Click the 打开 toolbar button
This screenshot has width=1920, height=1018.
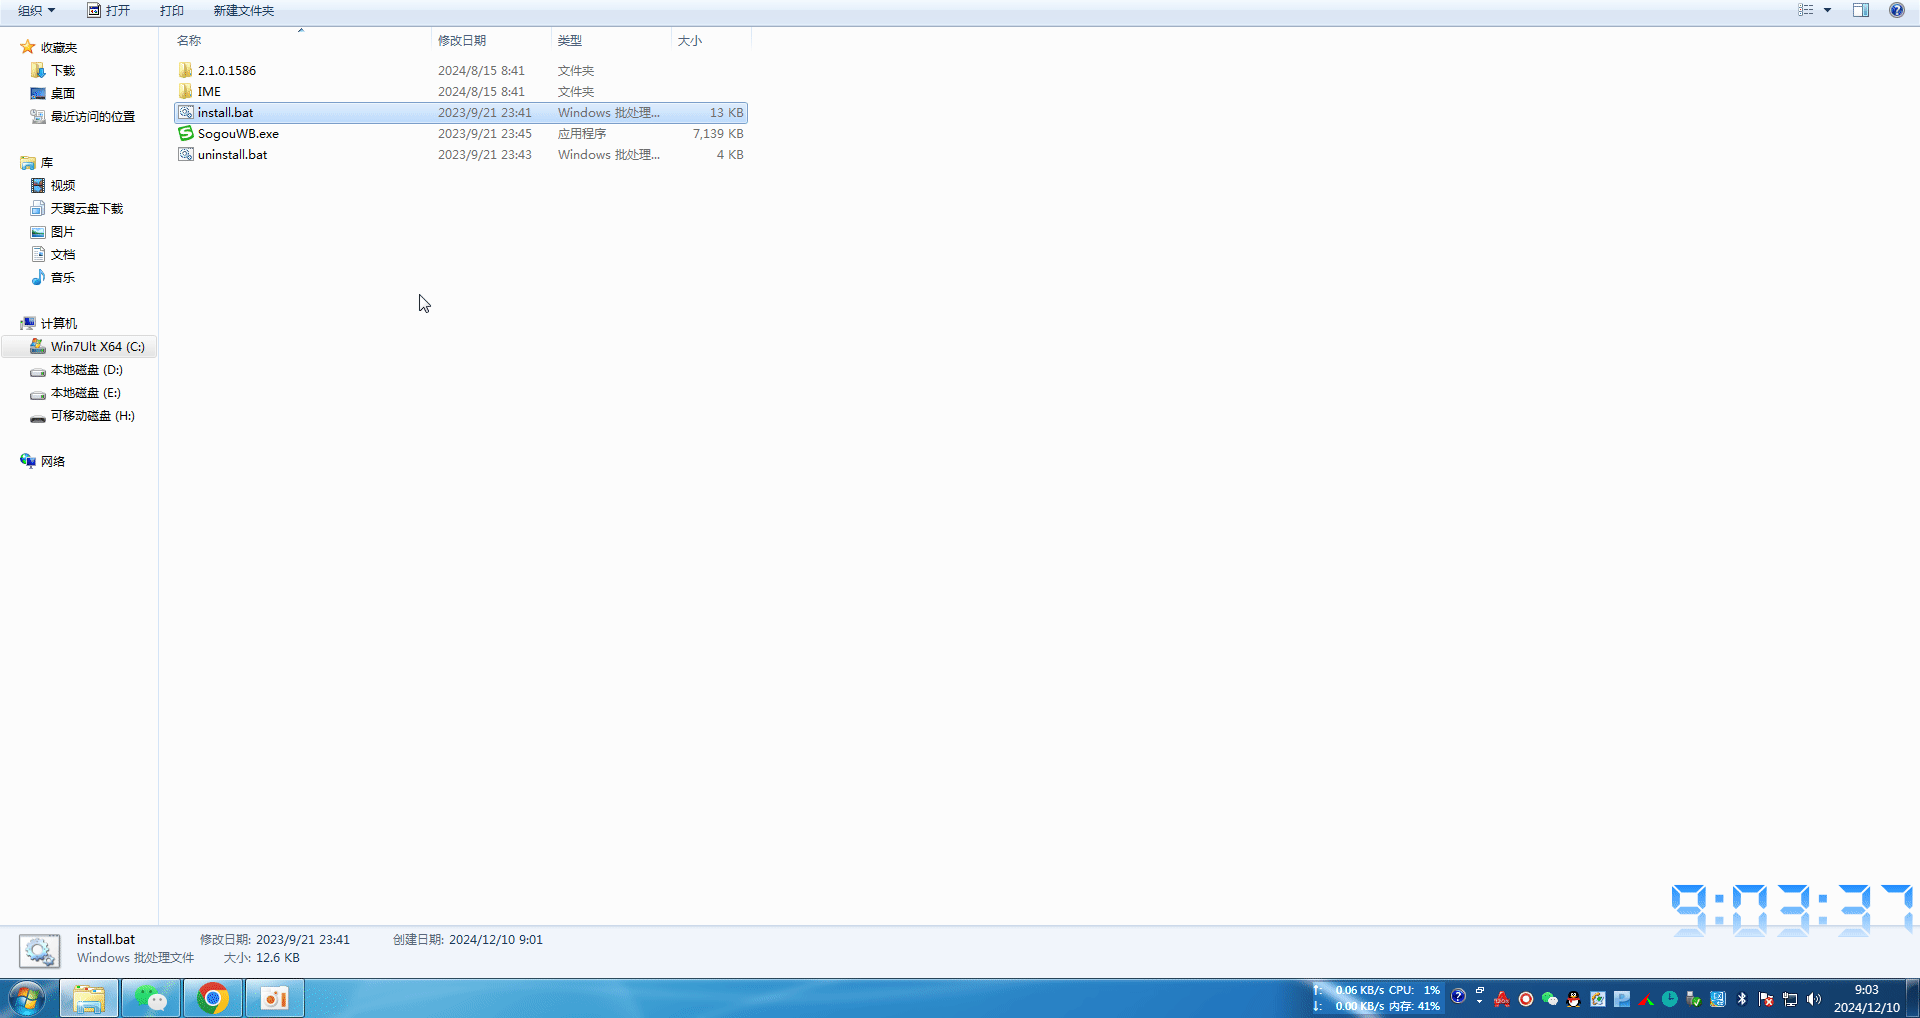(x=108, y=10)
